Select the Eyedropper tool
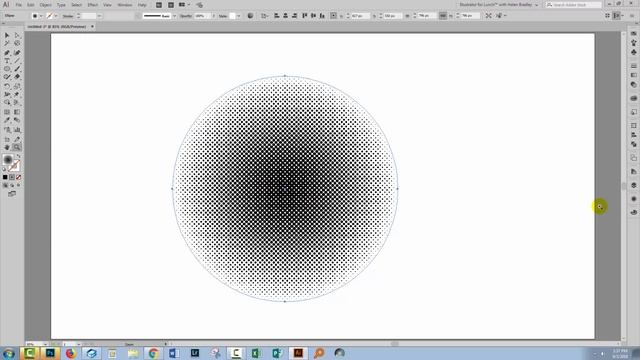Screen dimensions: 640x360 tap(7, 120)
